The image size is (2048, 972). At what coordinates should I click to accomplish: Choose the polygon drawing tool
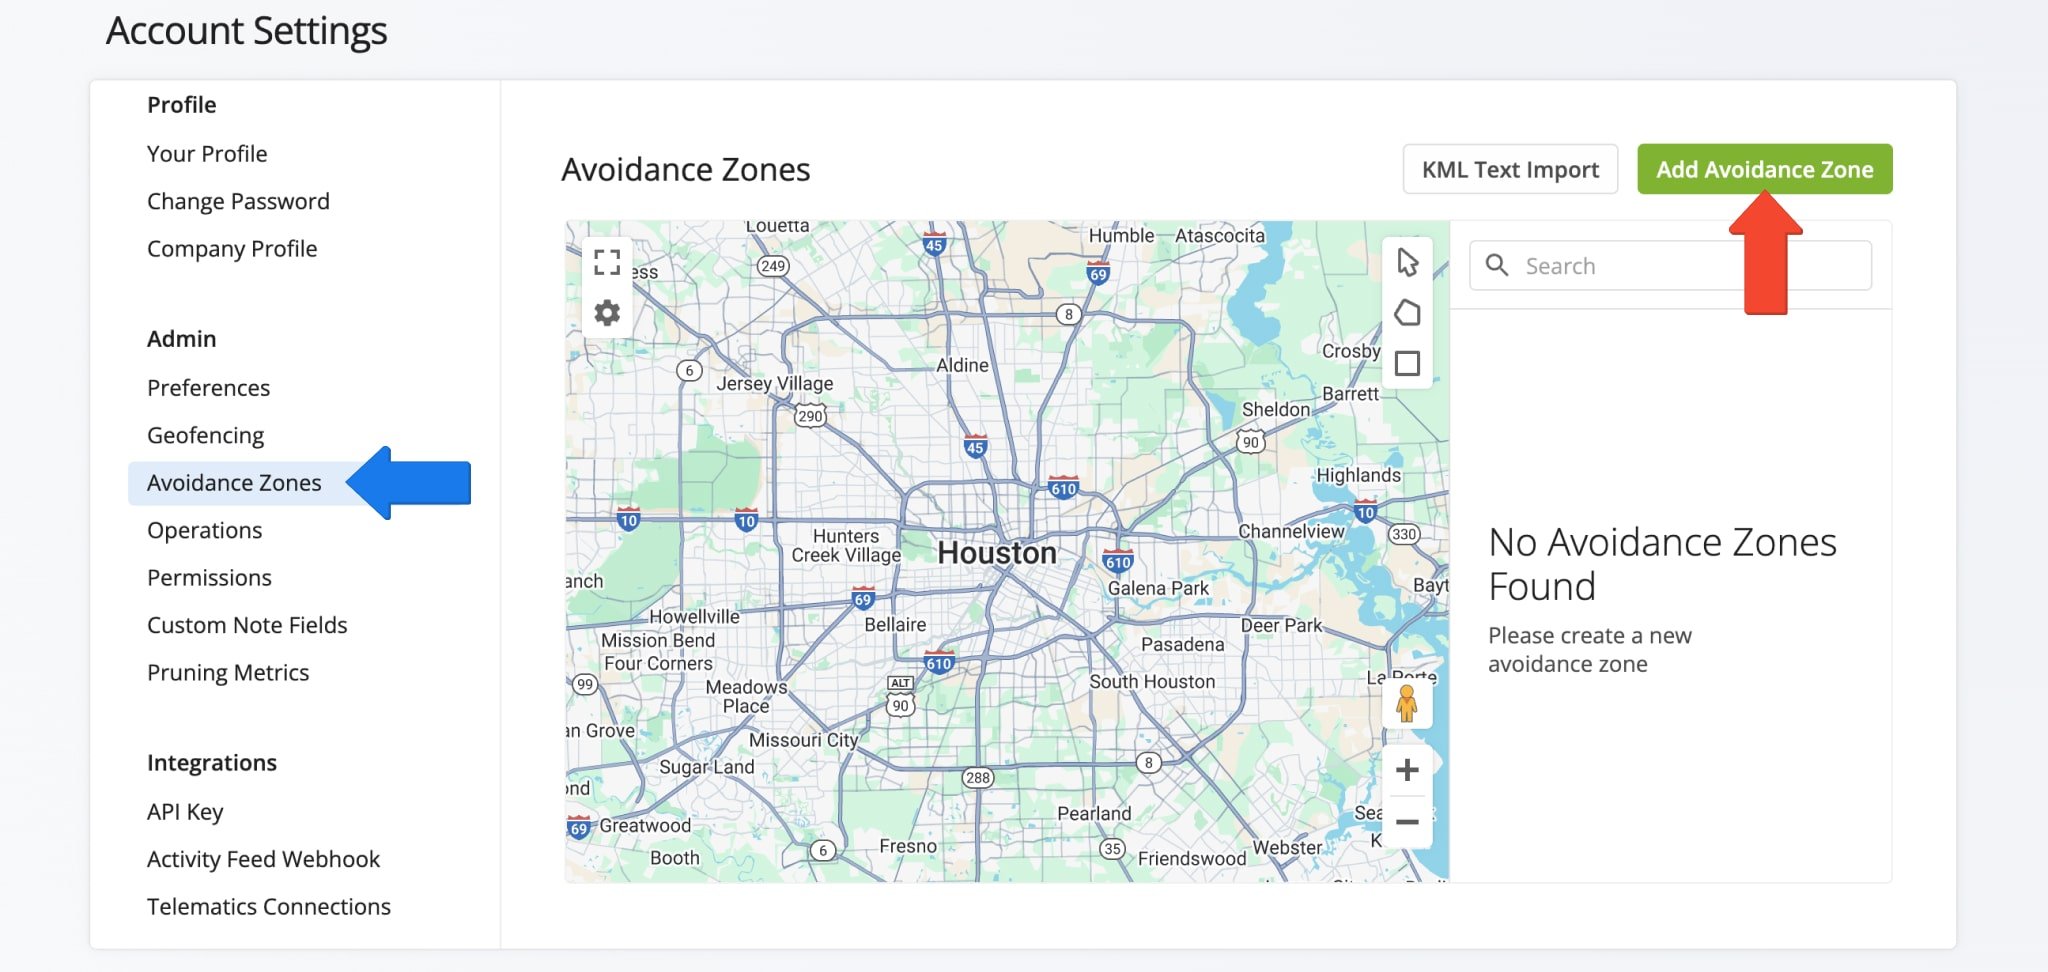1407,313
